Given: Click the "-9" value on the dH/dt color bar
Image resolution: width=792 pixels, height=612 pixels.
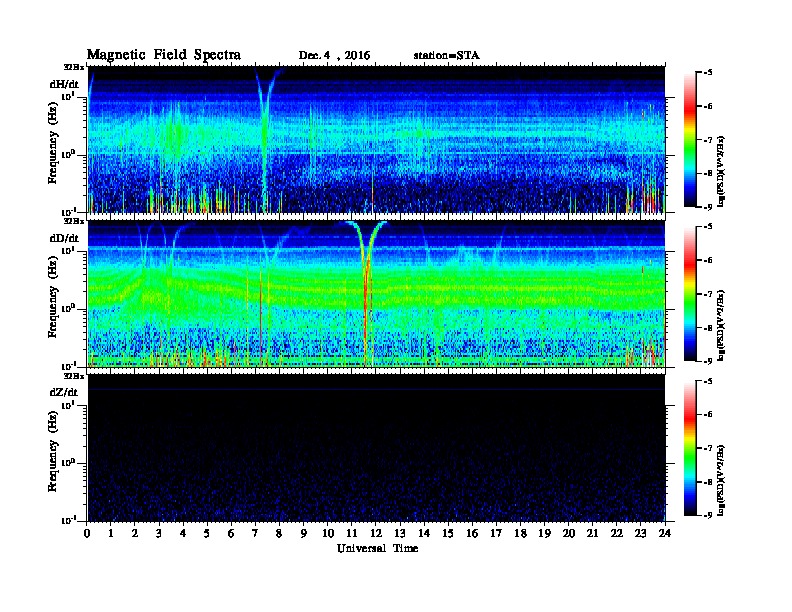Looking at the screenshot, I should (707, 207).
